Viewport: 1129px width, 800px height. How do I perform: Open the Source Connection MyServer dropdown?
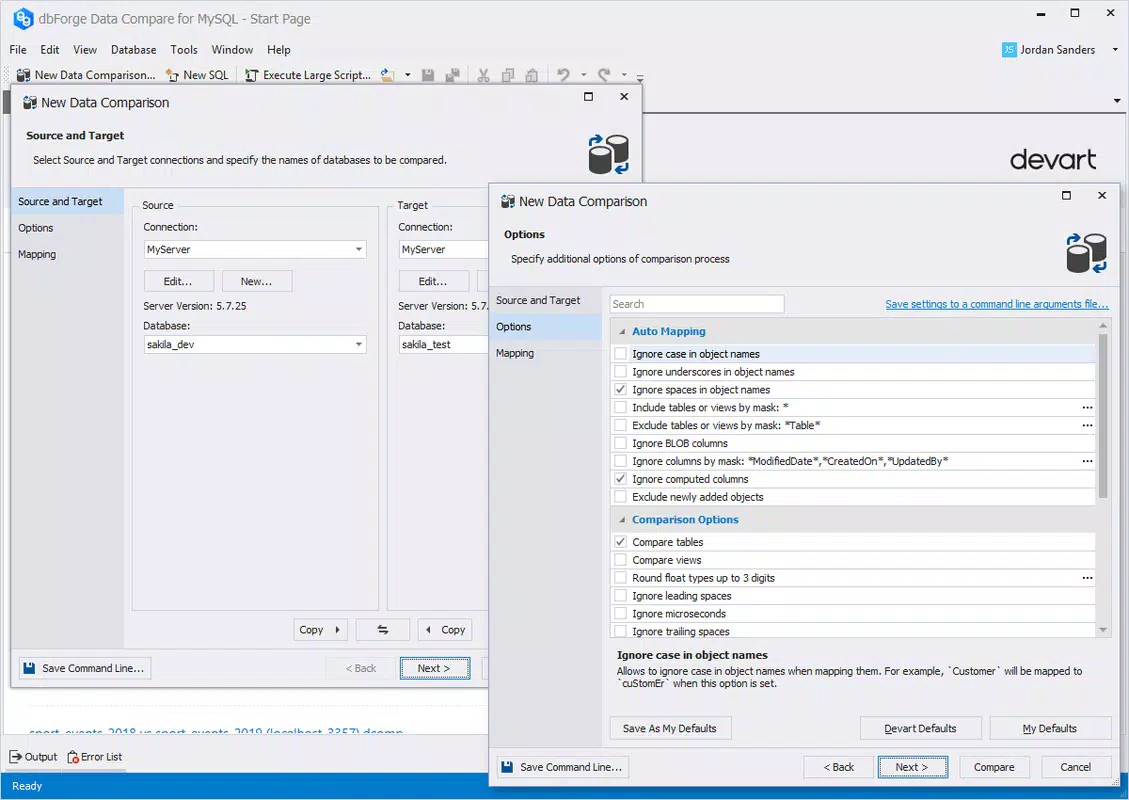(358, 249)
